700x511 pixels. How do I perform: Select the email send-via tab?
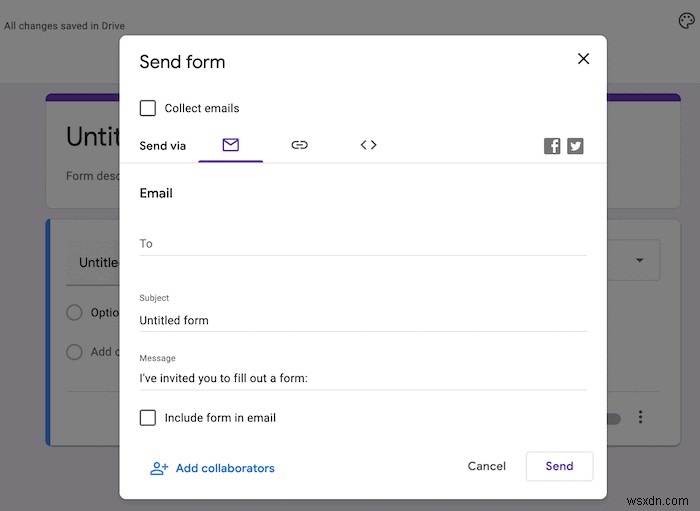point(231,145)
